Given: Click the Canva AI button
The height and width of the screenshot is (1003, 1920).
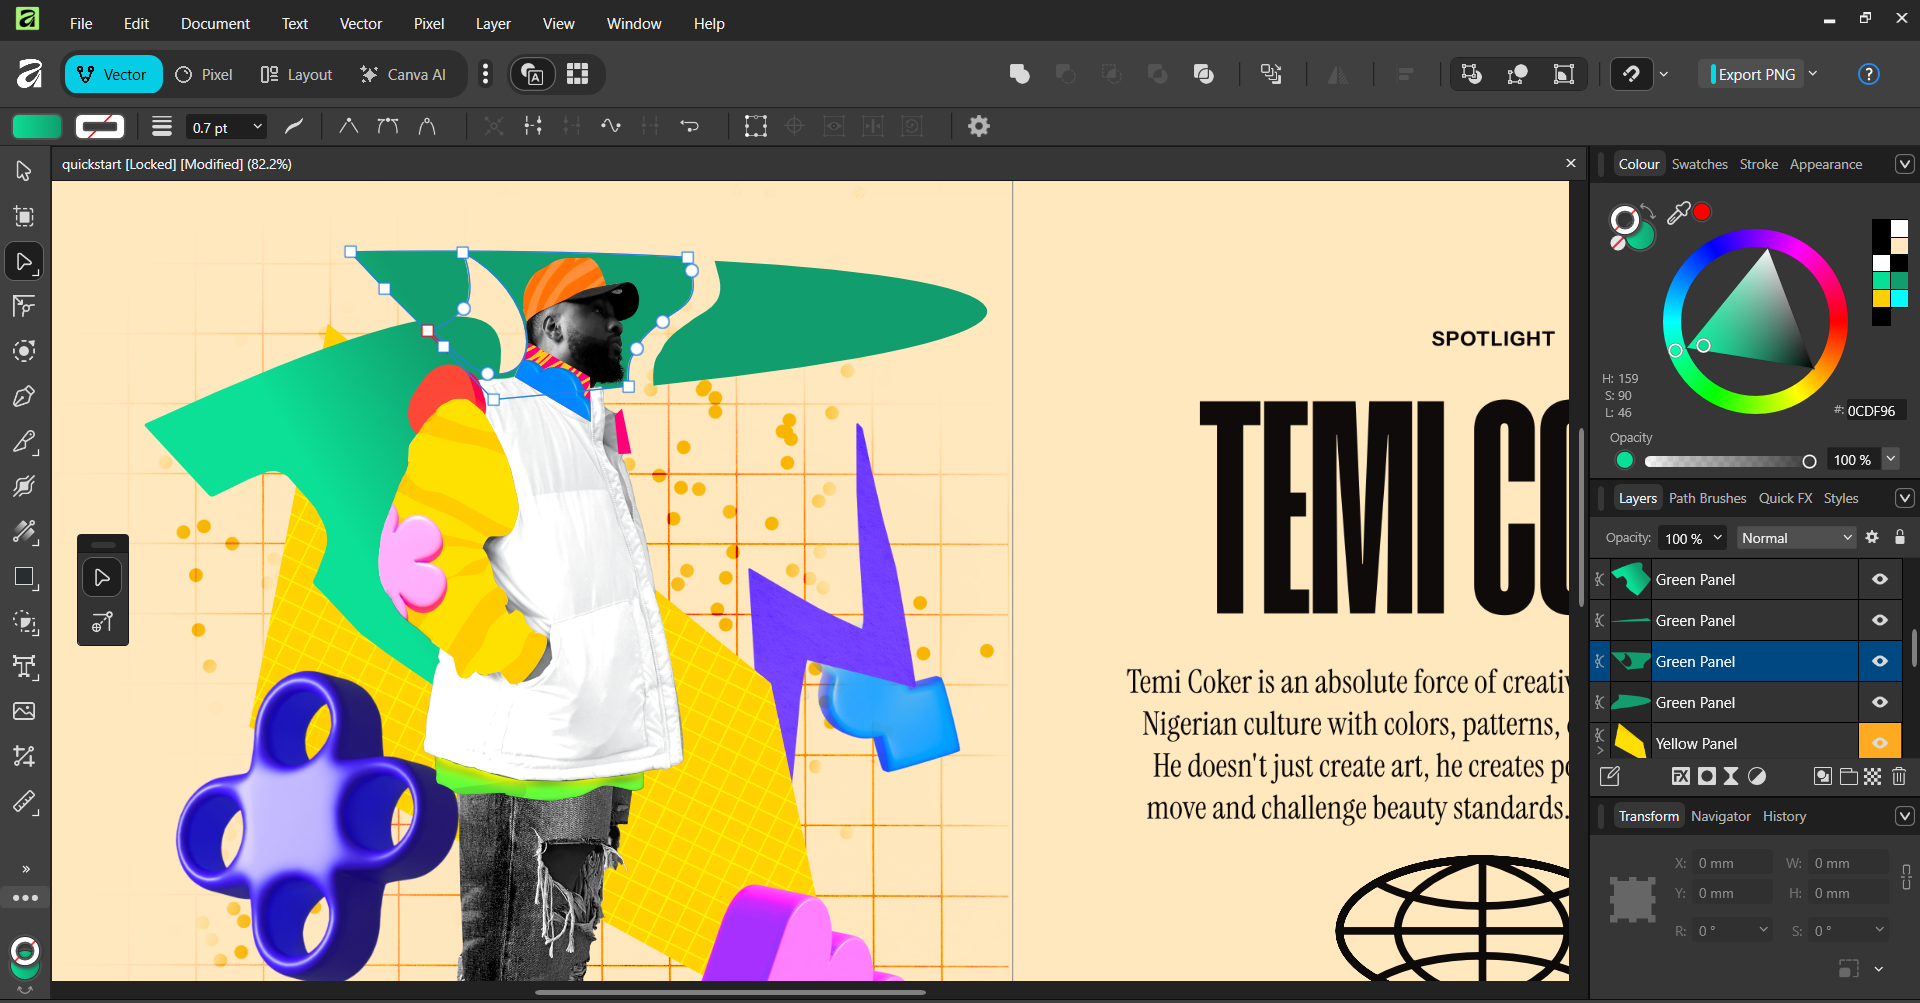Looking at the screenshot, I should [403, 74].
